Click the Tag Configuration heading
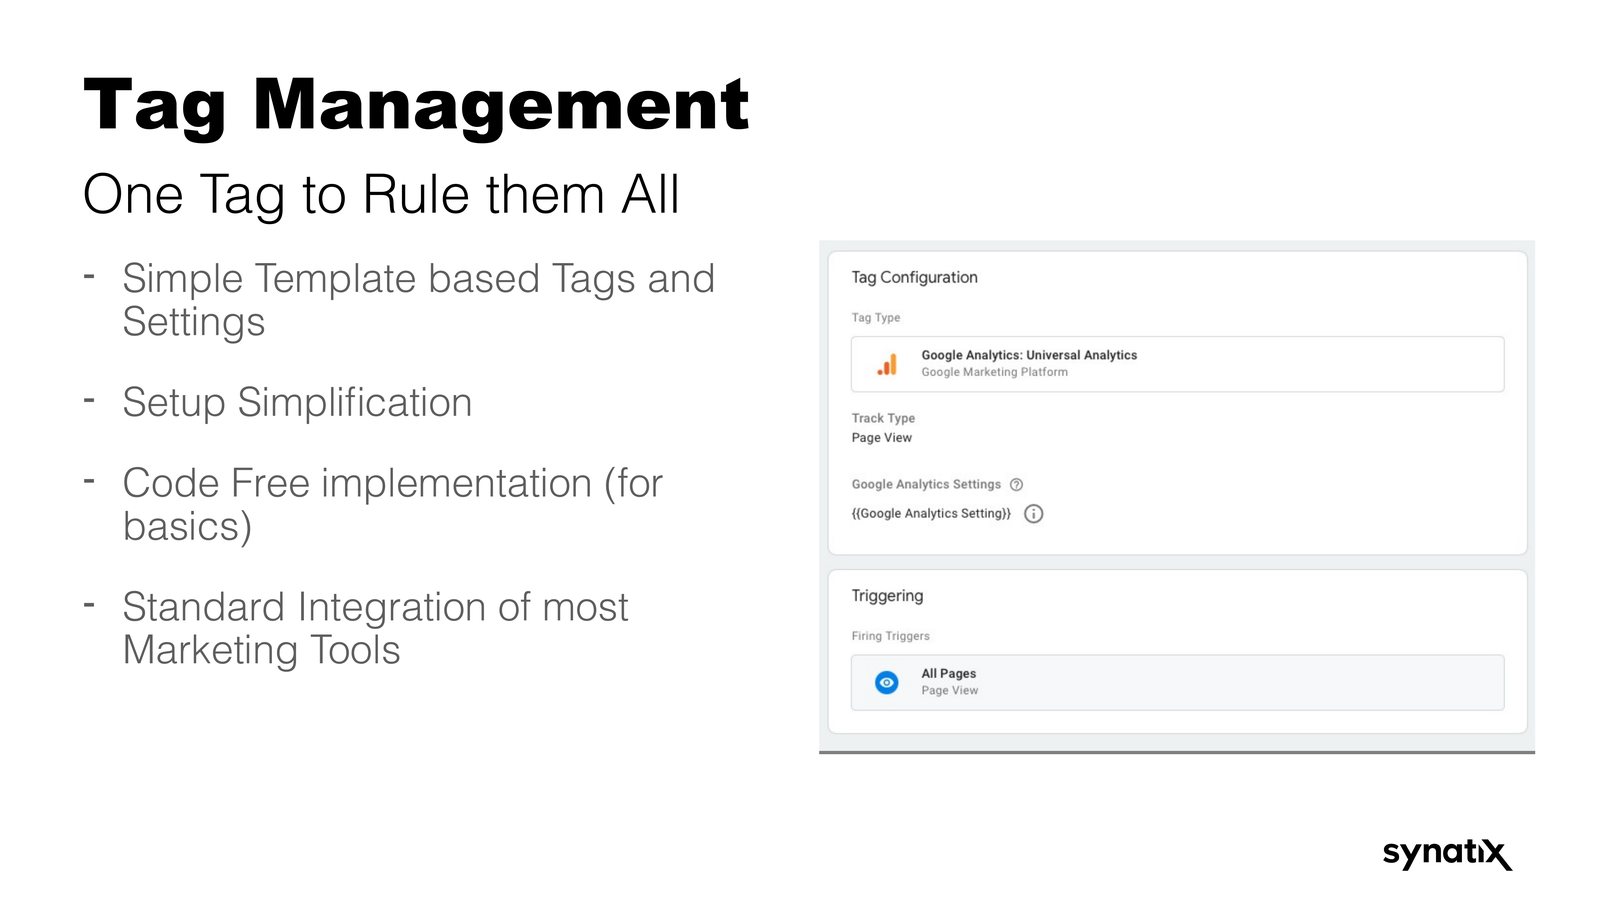The height and width of the screenshot is (900, 1600). (x=914, y=278)
